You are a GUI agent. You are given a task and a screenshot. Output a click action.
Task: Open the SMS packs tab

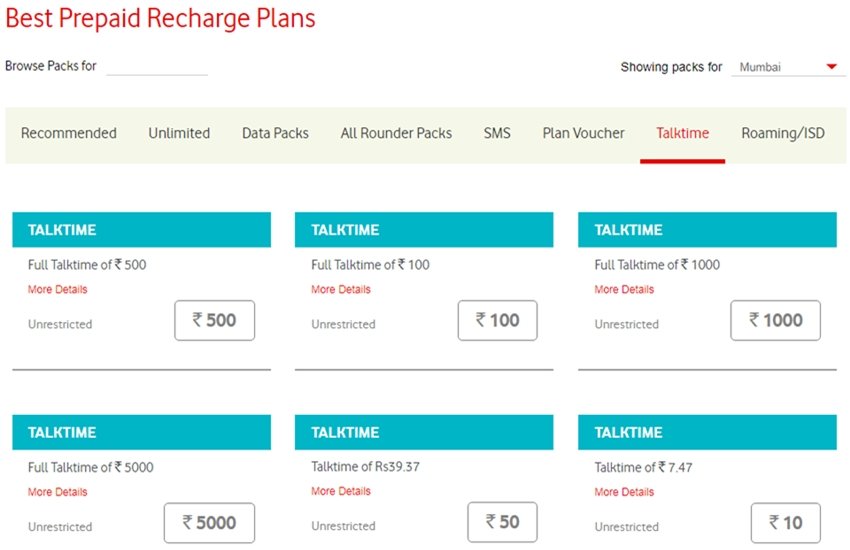pos(497,133)
